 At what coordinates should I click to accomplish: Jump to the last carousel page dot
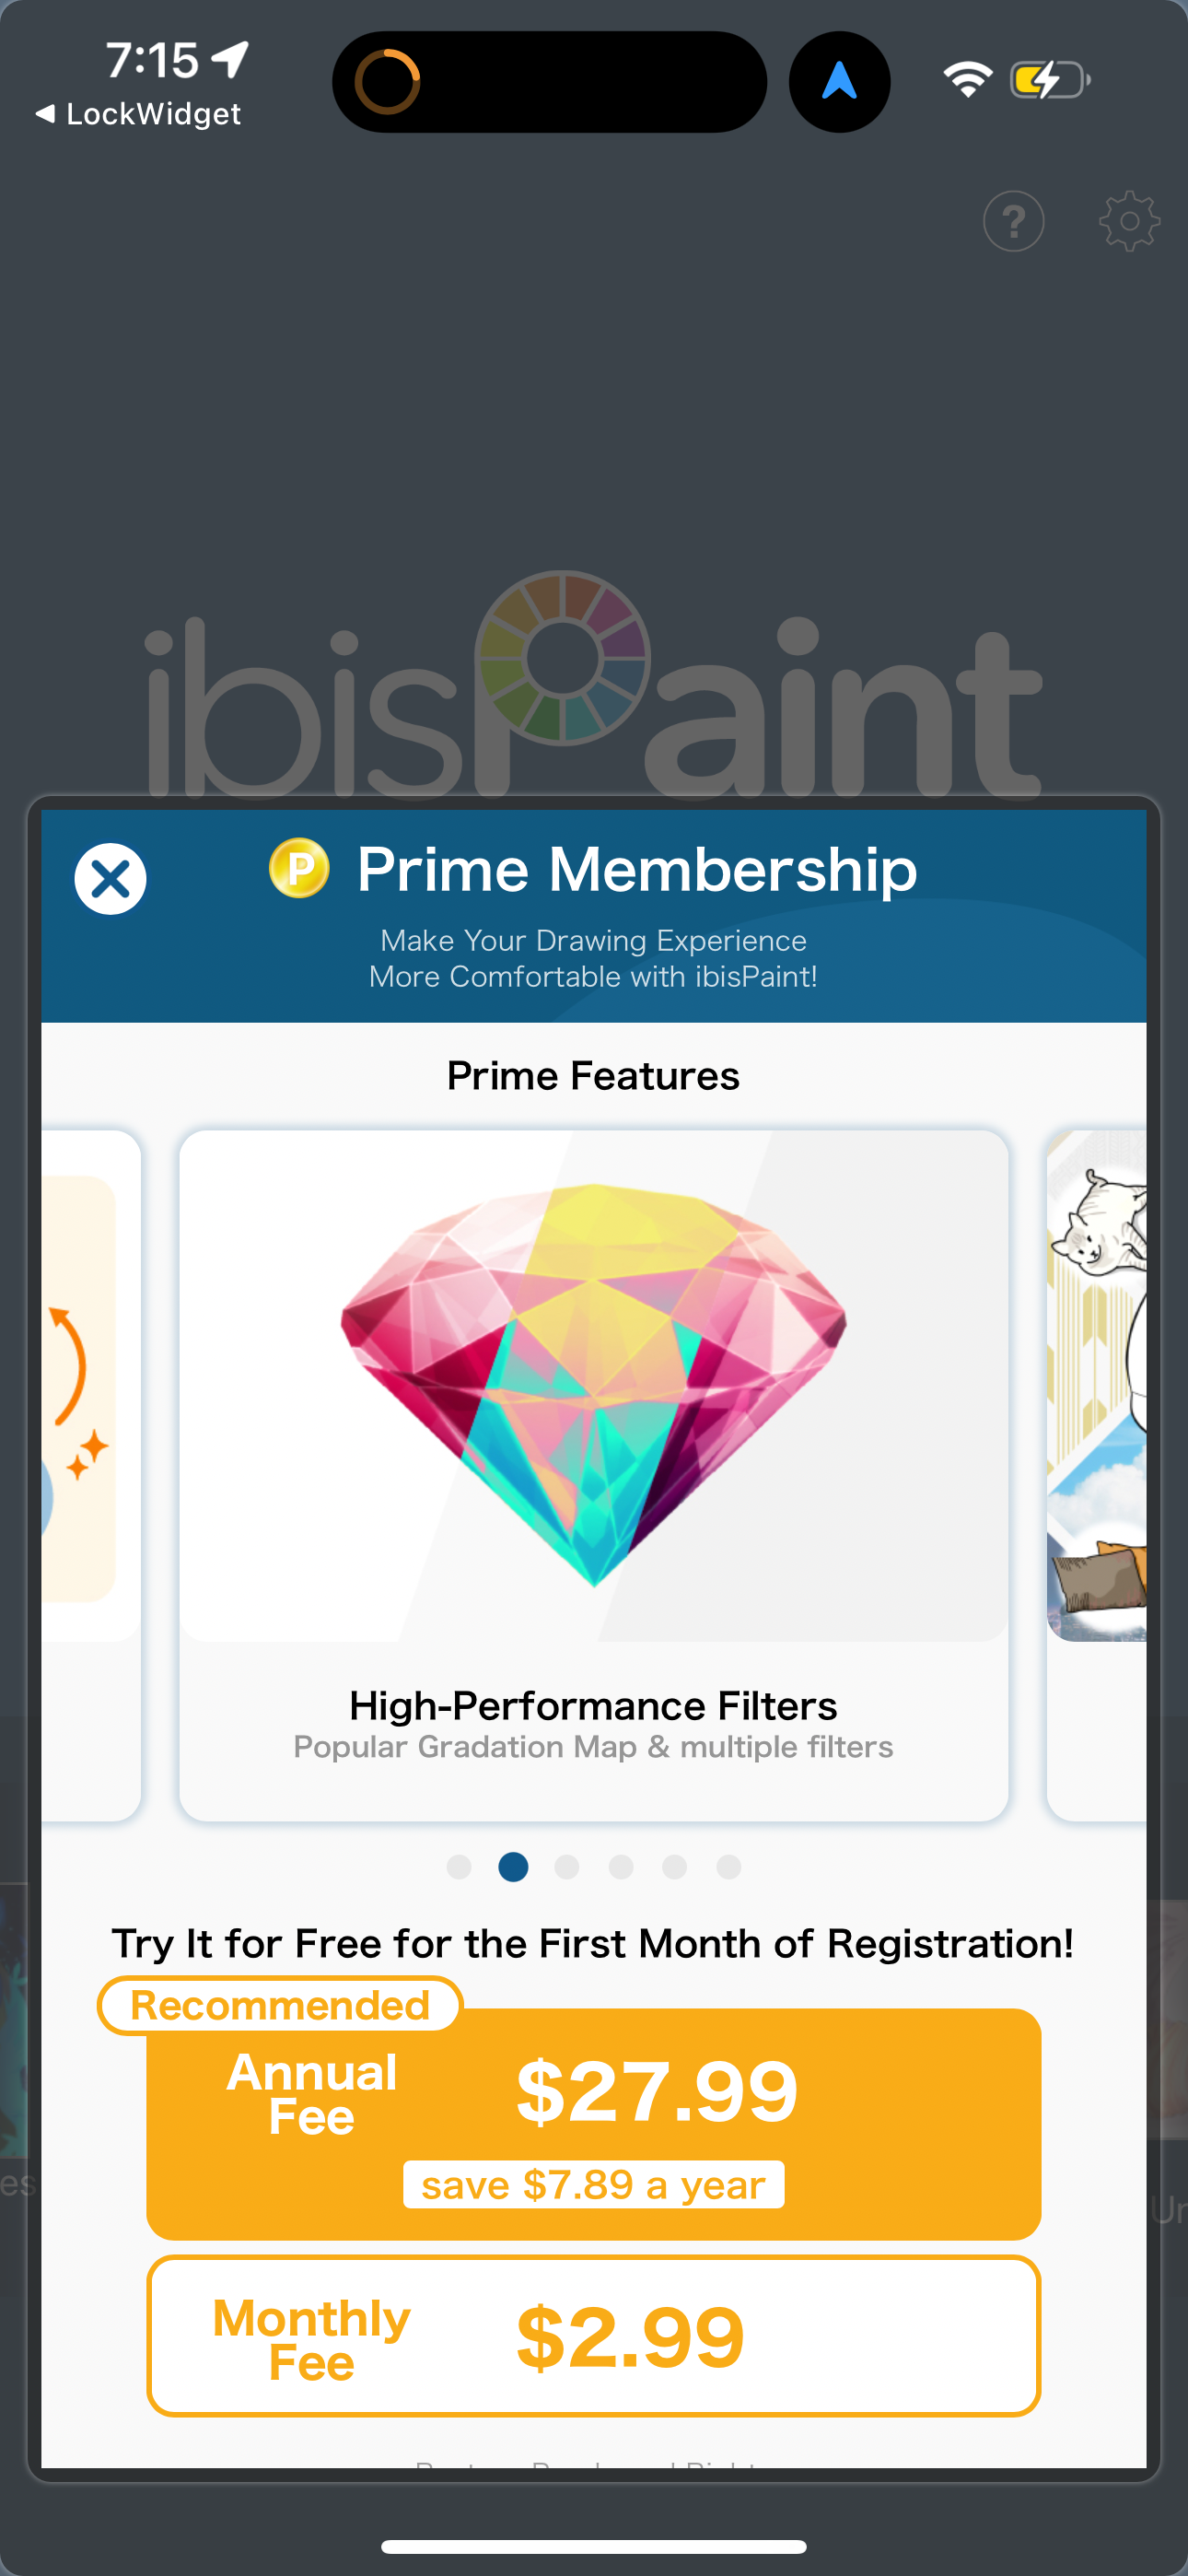click(x=729, y=1864)
